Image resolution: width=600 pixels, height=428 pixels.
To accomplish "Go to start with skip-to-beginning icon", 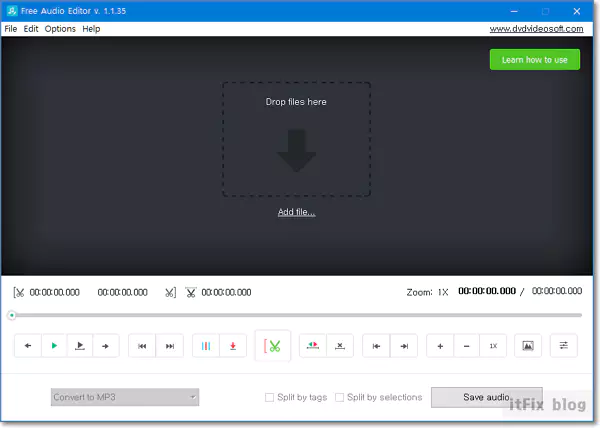I will point(376,346).
